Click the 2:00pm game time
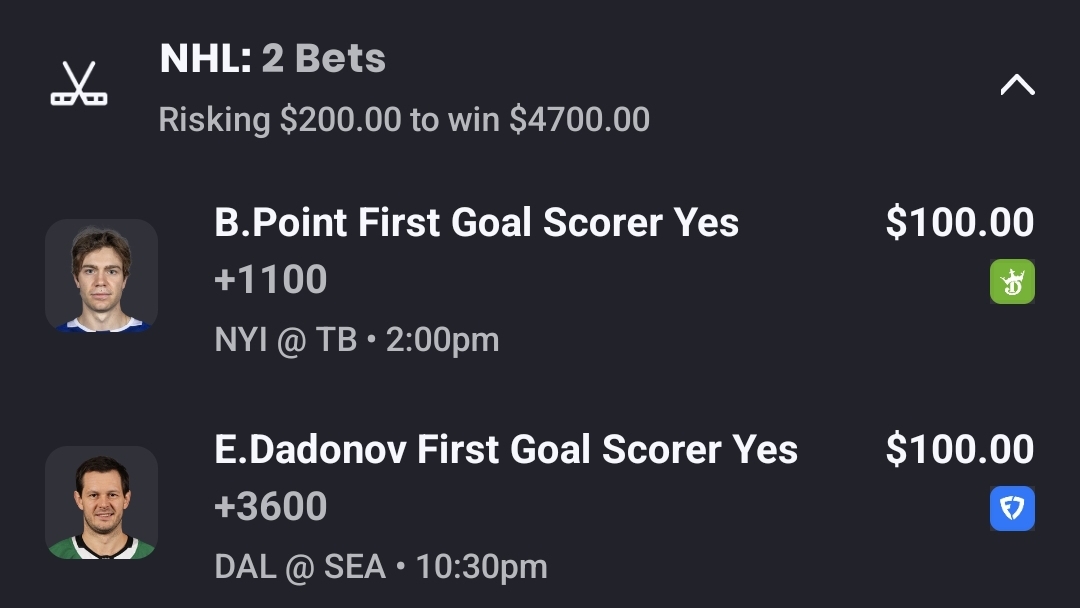The width and height of the screenshot is (1080, 608). coord(442,340)
